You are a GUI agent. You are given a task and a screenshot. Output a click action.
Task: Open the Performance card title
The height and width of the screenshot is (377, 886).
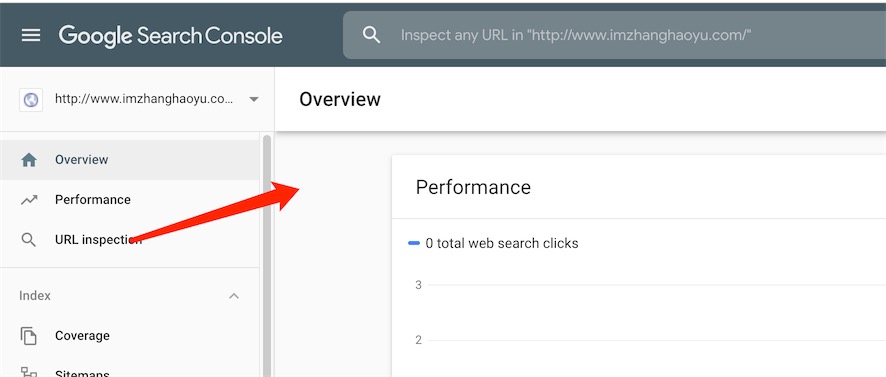[473, 187]
